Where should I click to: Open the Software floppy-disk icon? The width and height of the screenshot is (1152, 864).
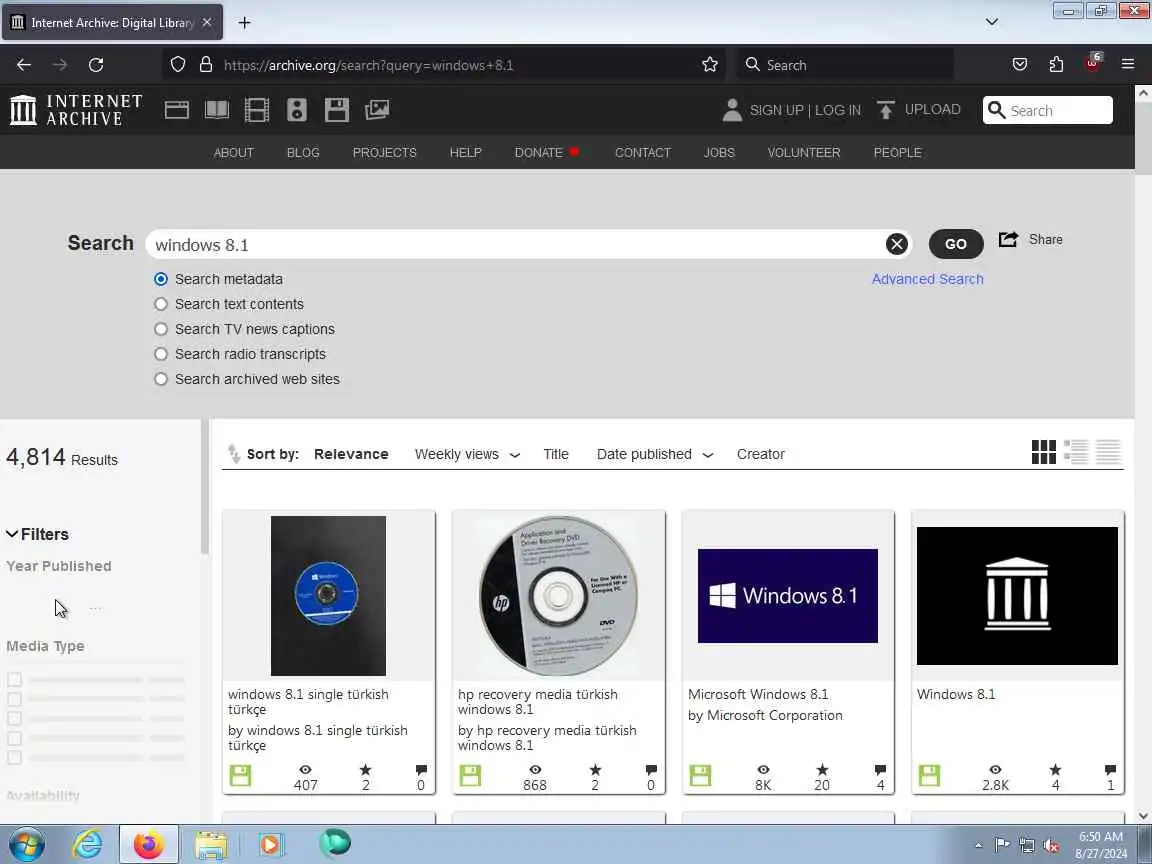tap(336, 110)
